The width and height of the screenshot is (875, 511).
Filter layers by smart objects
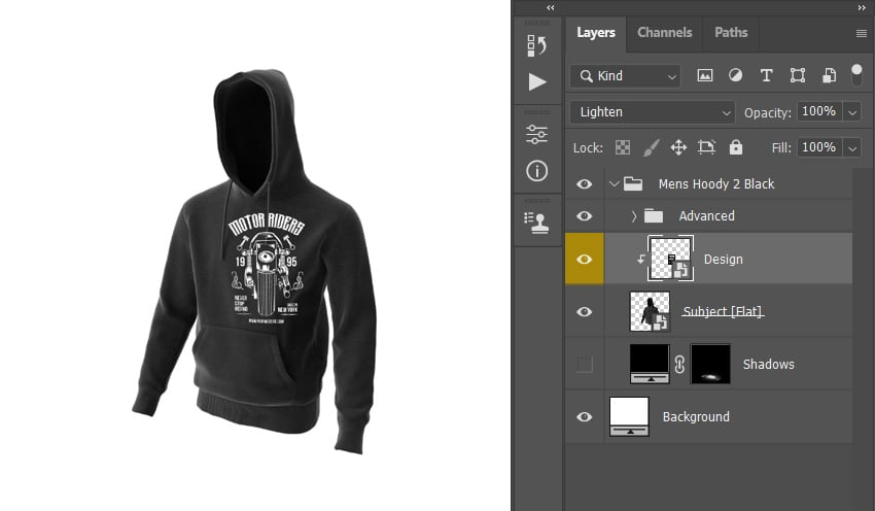(x=829, y=75)
